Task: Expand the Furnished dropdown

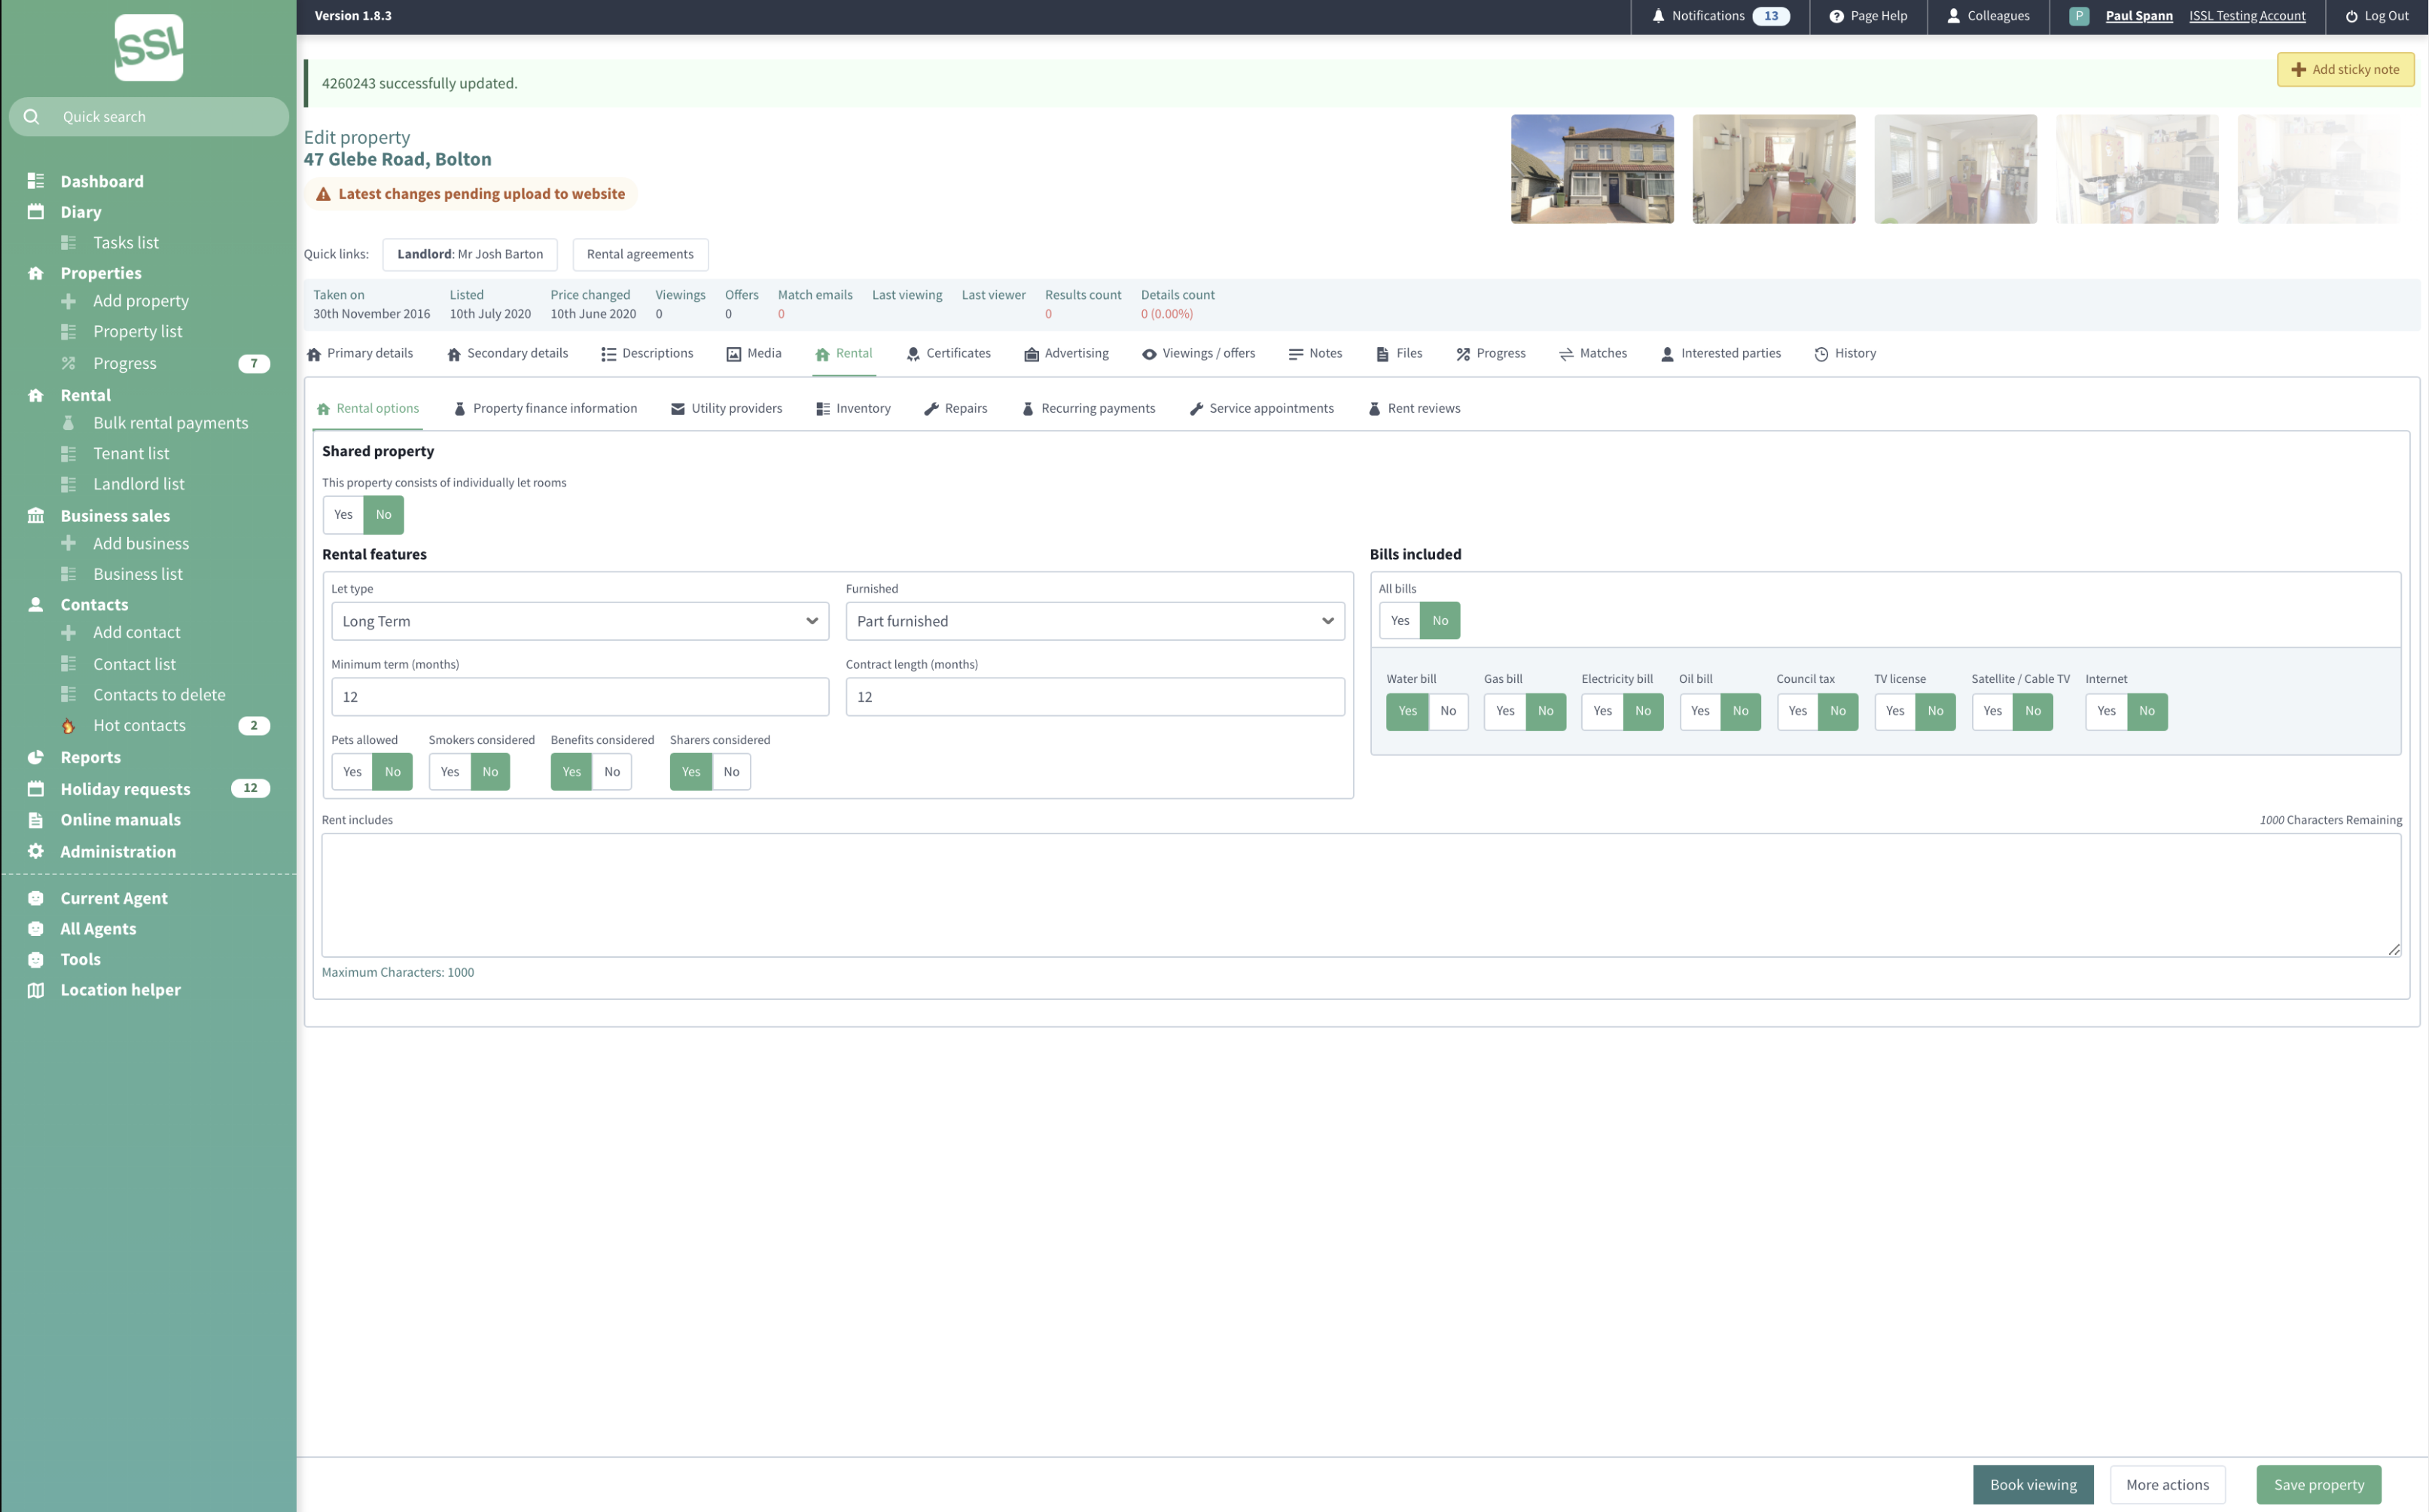Action: click(1094, 621)
